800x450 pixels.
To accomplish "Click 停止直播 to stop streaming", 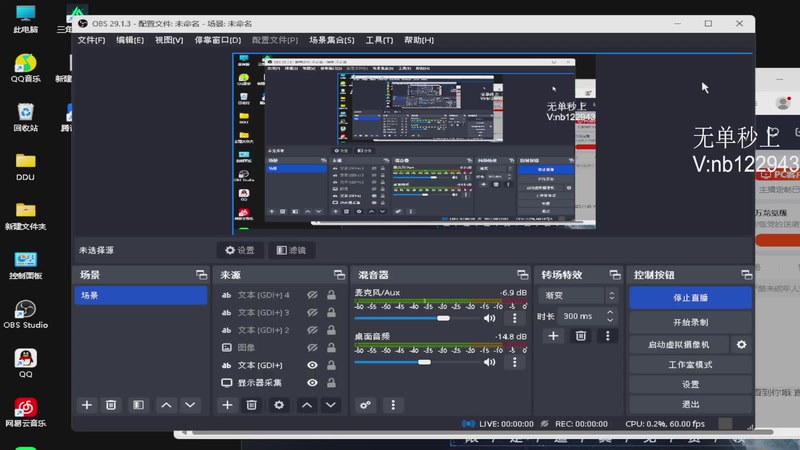I will click(x=690, y=298).
